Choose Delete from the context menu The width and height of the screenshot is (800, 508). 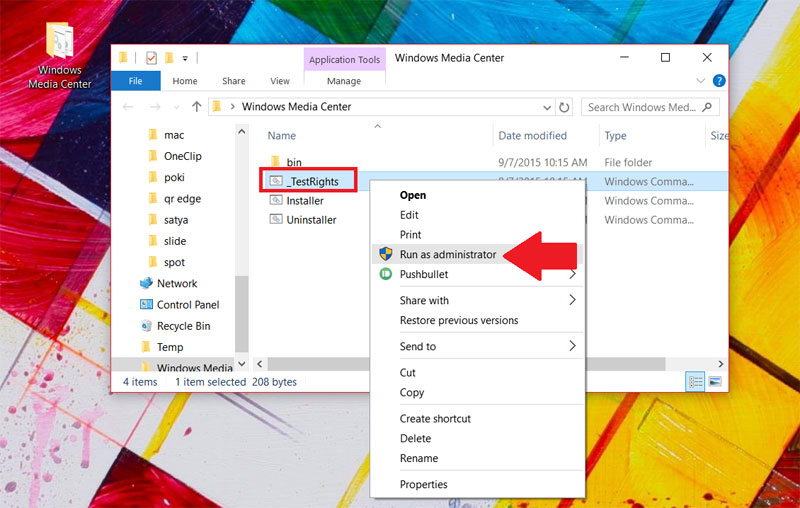coord(415,438)
